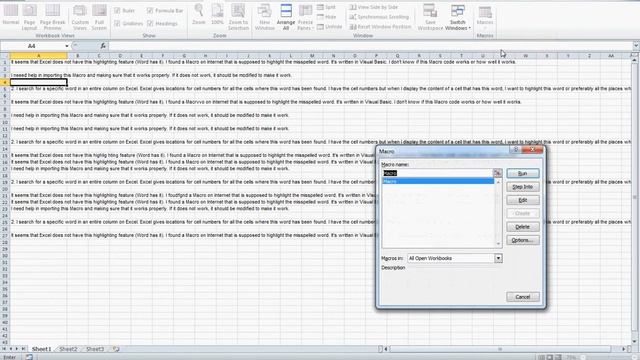Click the horizontal scrollbar left arrow

coord(387,349)
